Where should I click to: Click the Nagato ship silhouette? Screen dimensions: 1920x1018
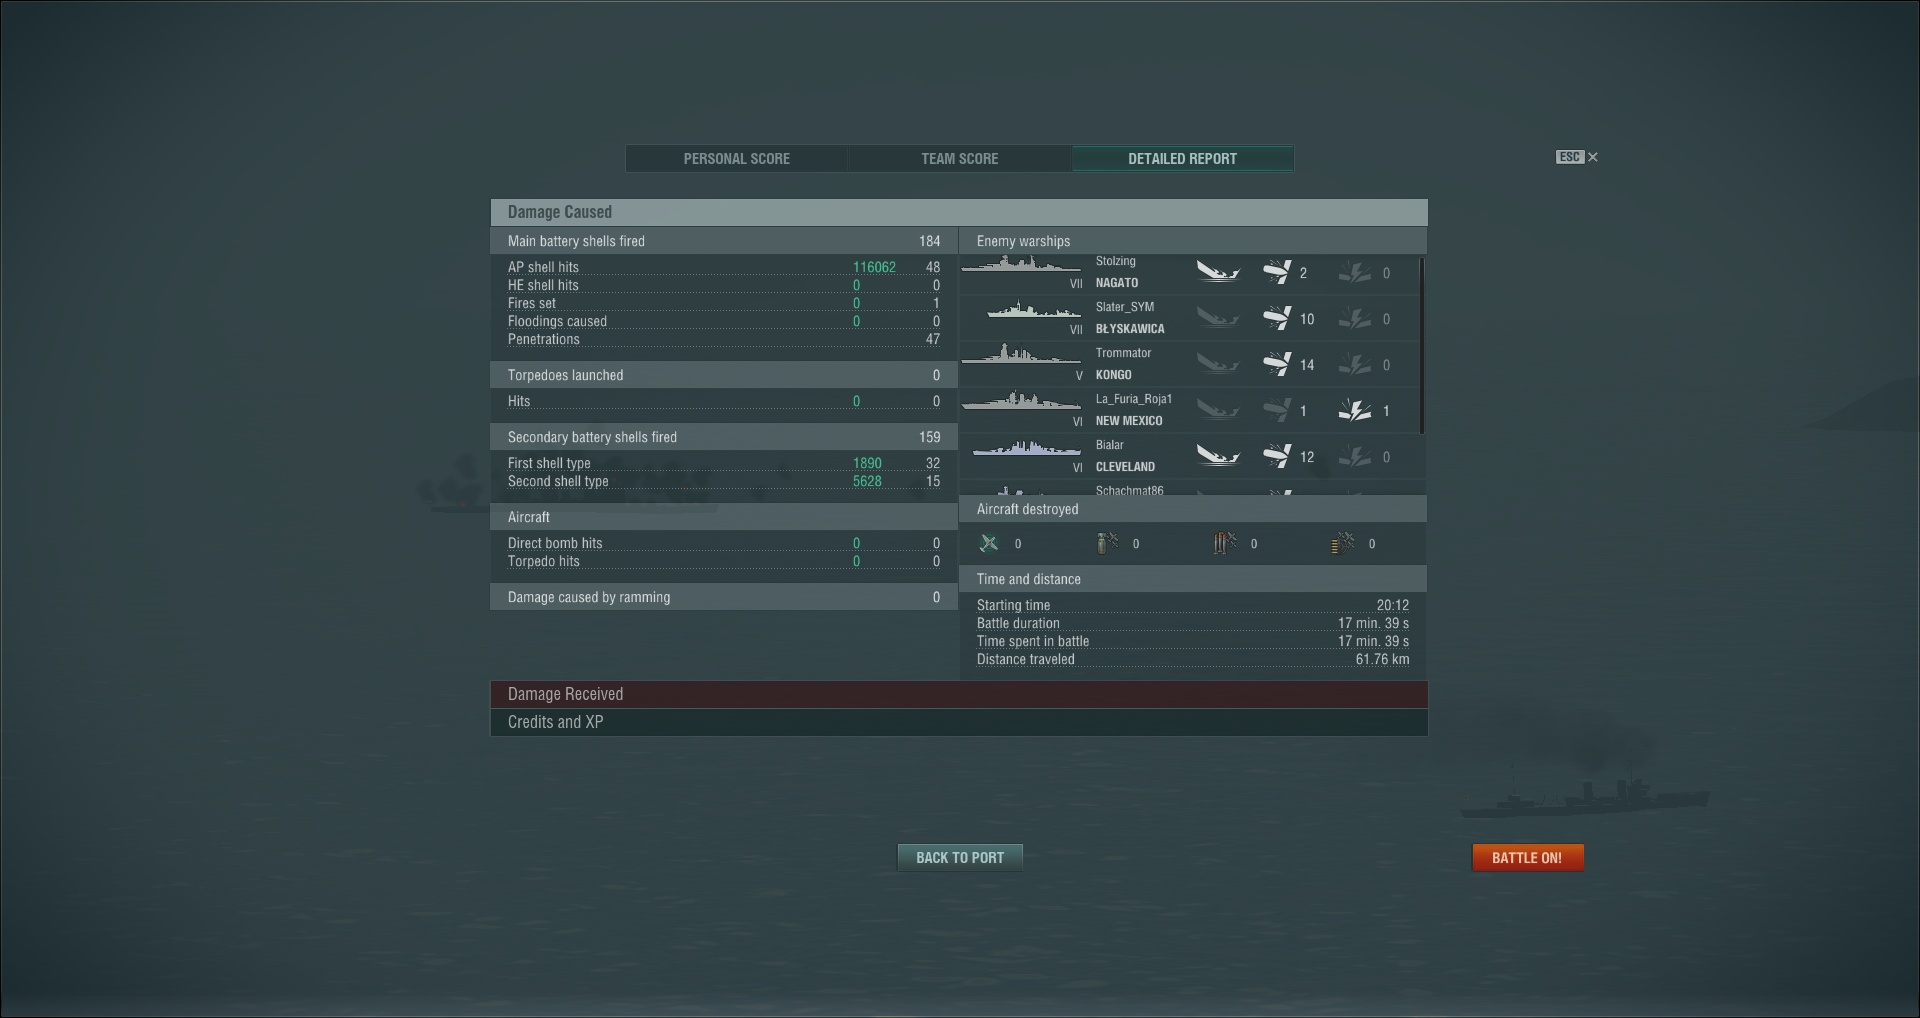point(1021,265)
